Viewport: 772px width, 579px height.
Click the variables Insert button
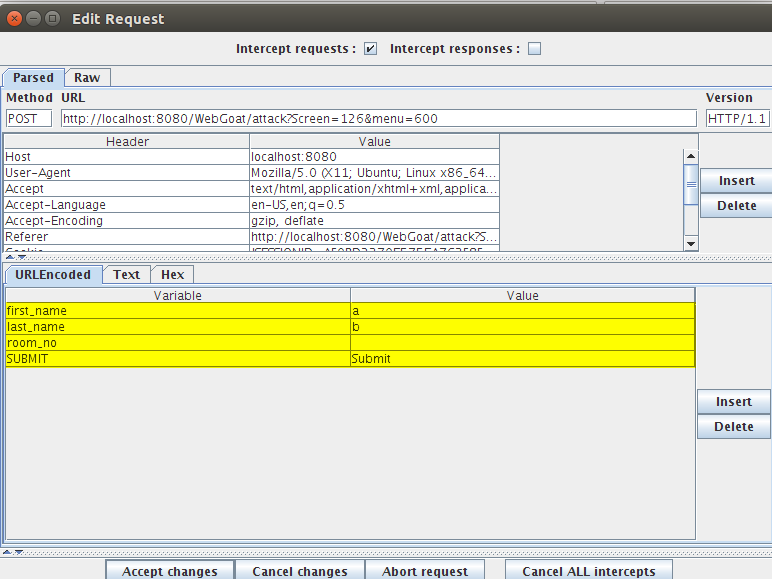[x=734, y=402]
